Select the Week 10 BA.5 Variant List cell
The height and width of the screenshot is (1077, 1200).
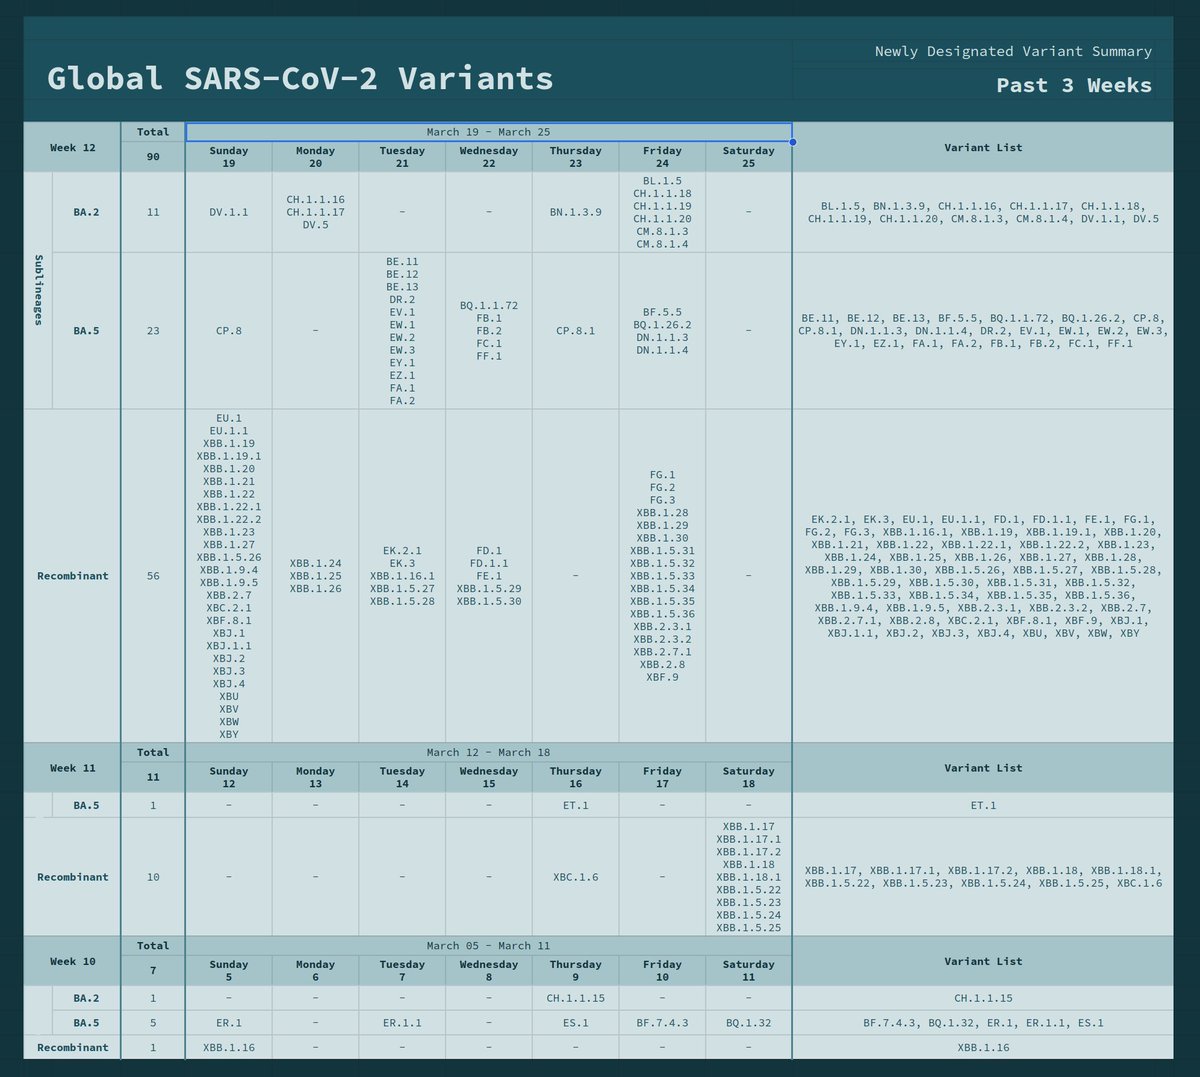click(x=983, y=1023)
